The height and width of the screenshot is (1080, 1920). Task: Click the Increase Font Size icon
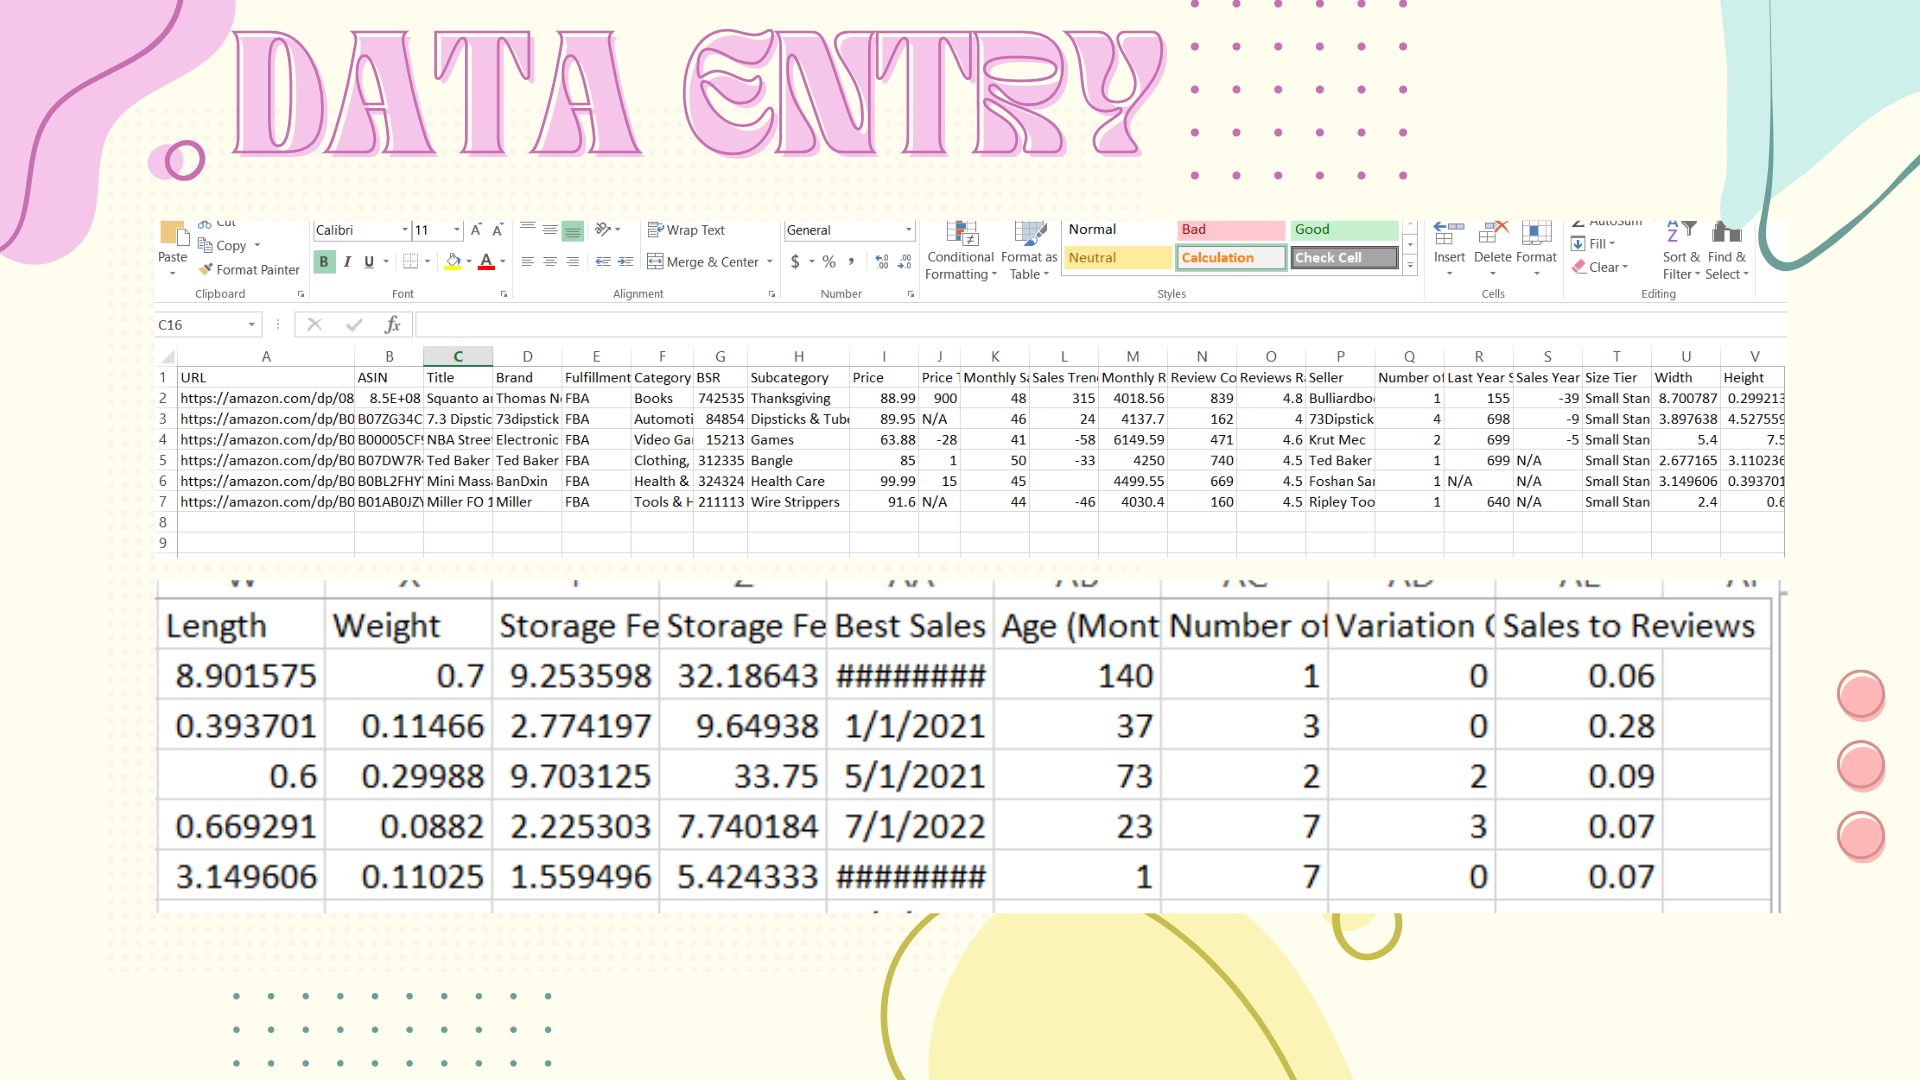tap(476, 230)
